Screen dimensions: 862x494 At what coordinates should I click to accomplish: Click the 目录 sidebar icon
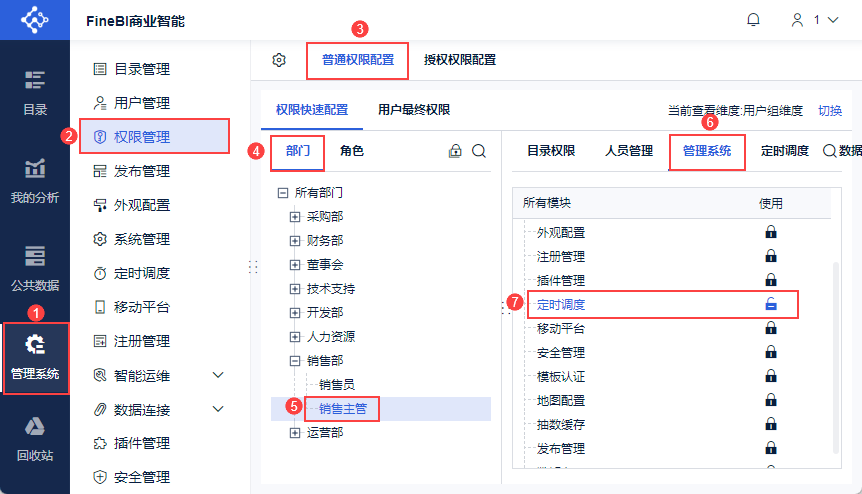coord(35,92)
